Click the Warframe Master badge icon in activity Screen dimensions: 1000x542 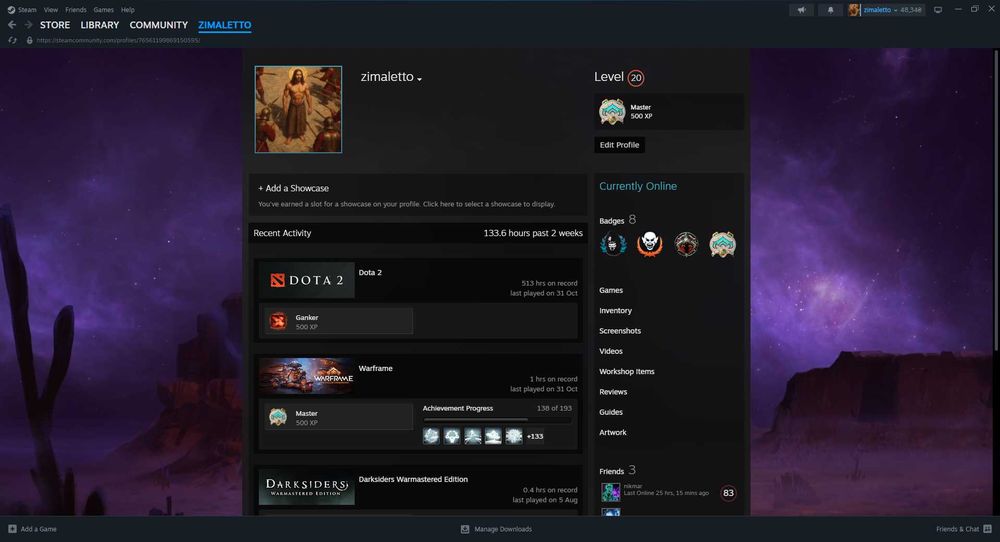pos(278,417)
